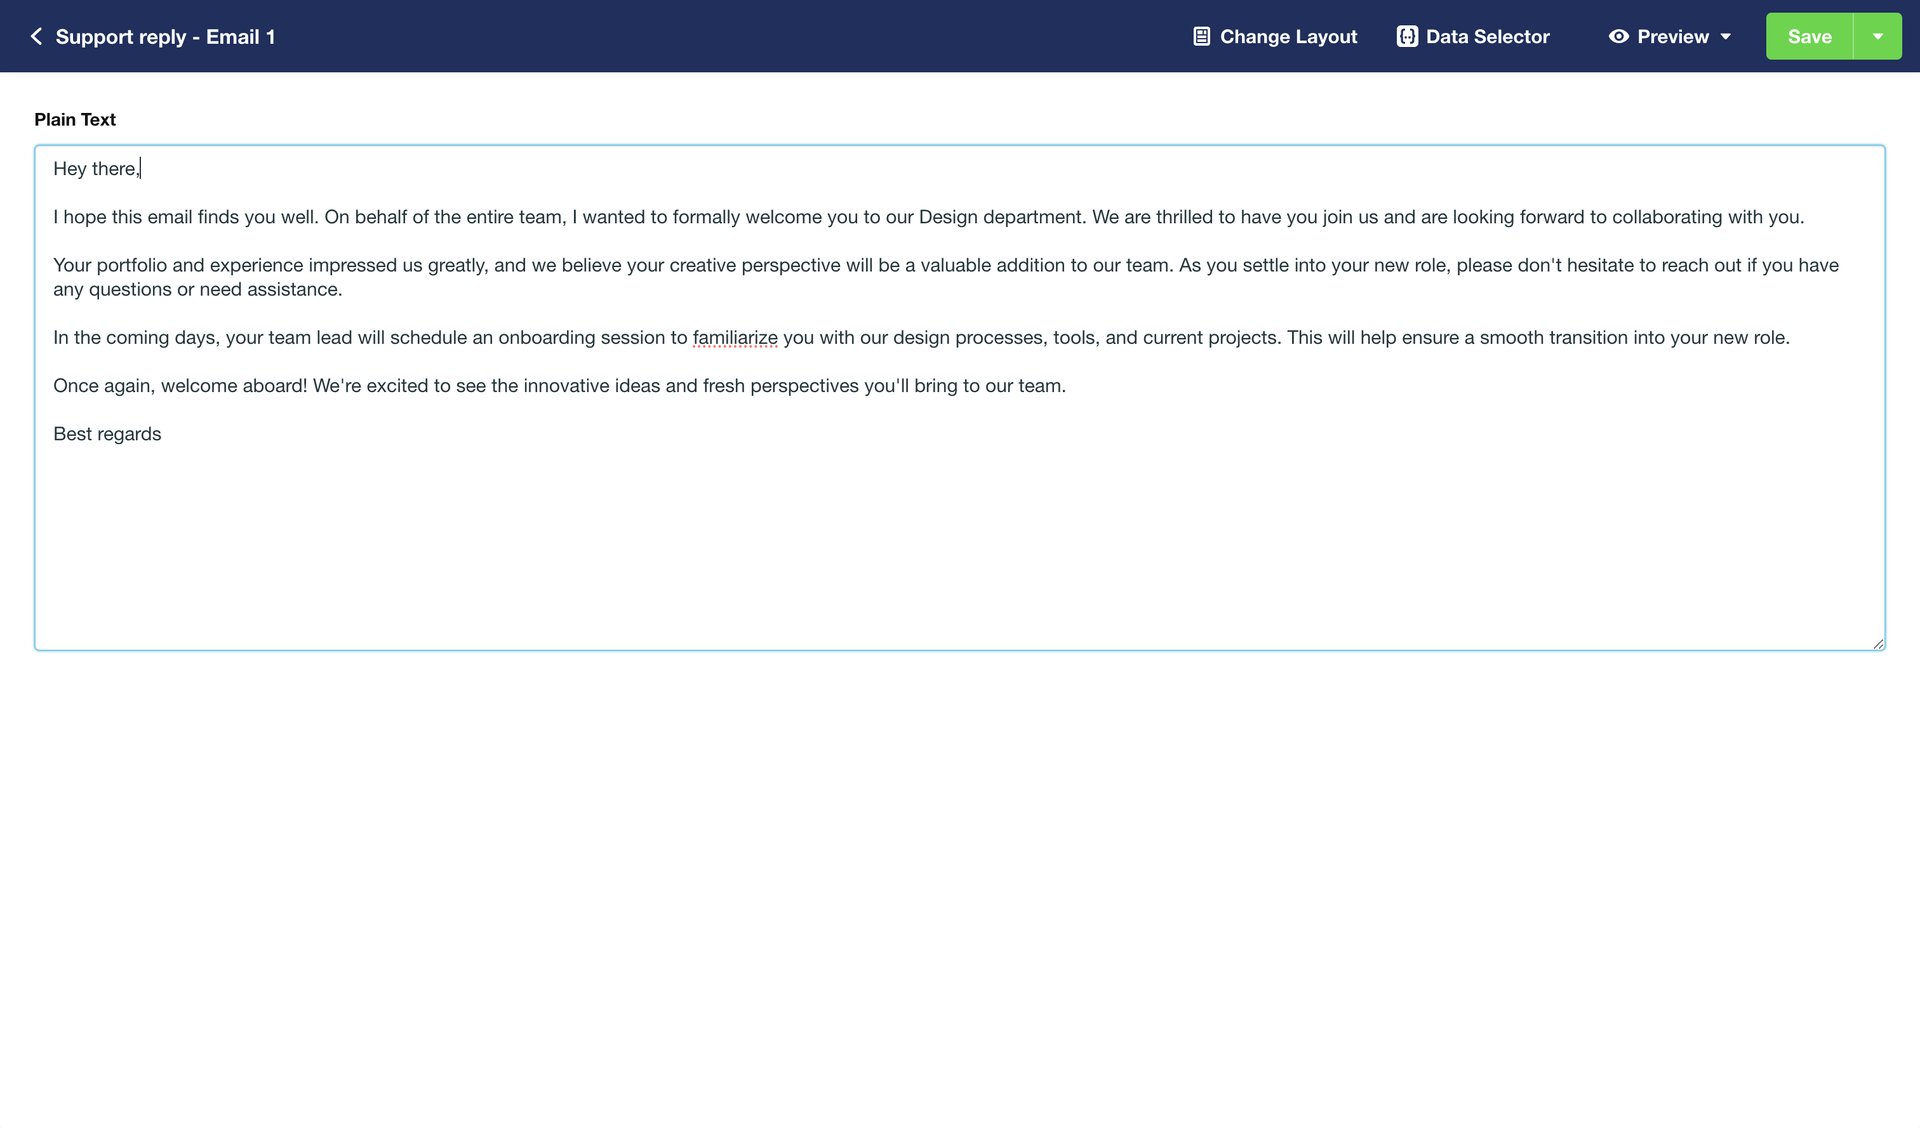Click the Change Layout document icon

(1201, 37)
